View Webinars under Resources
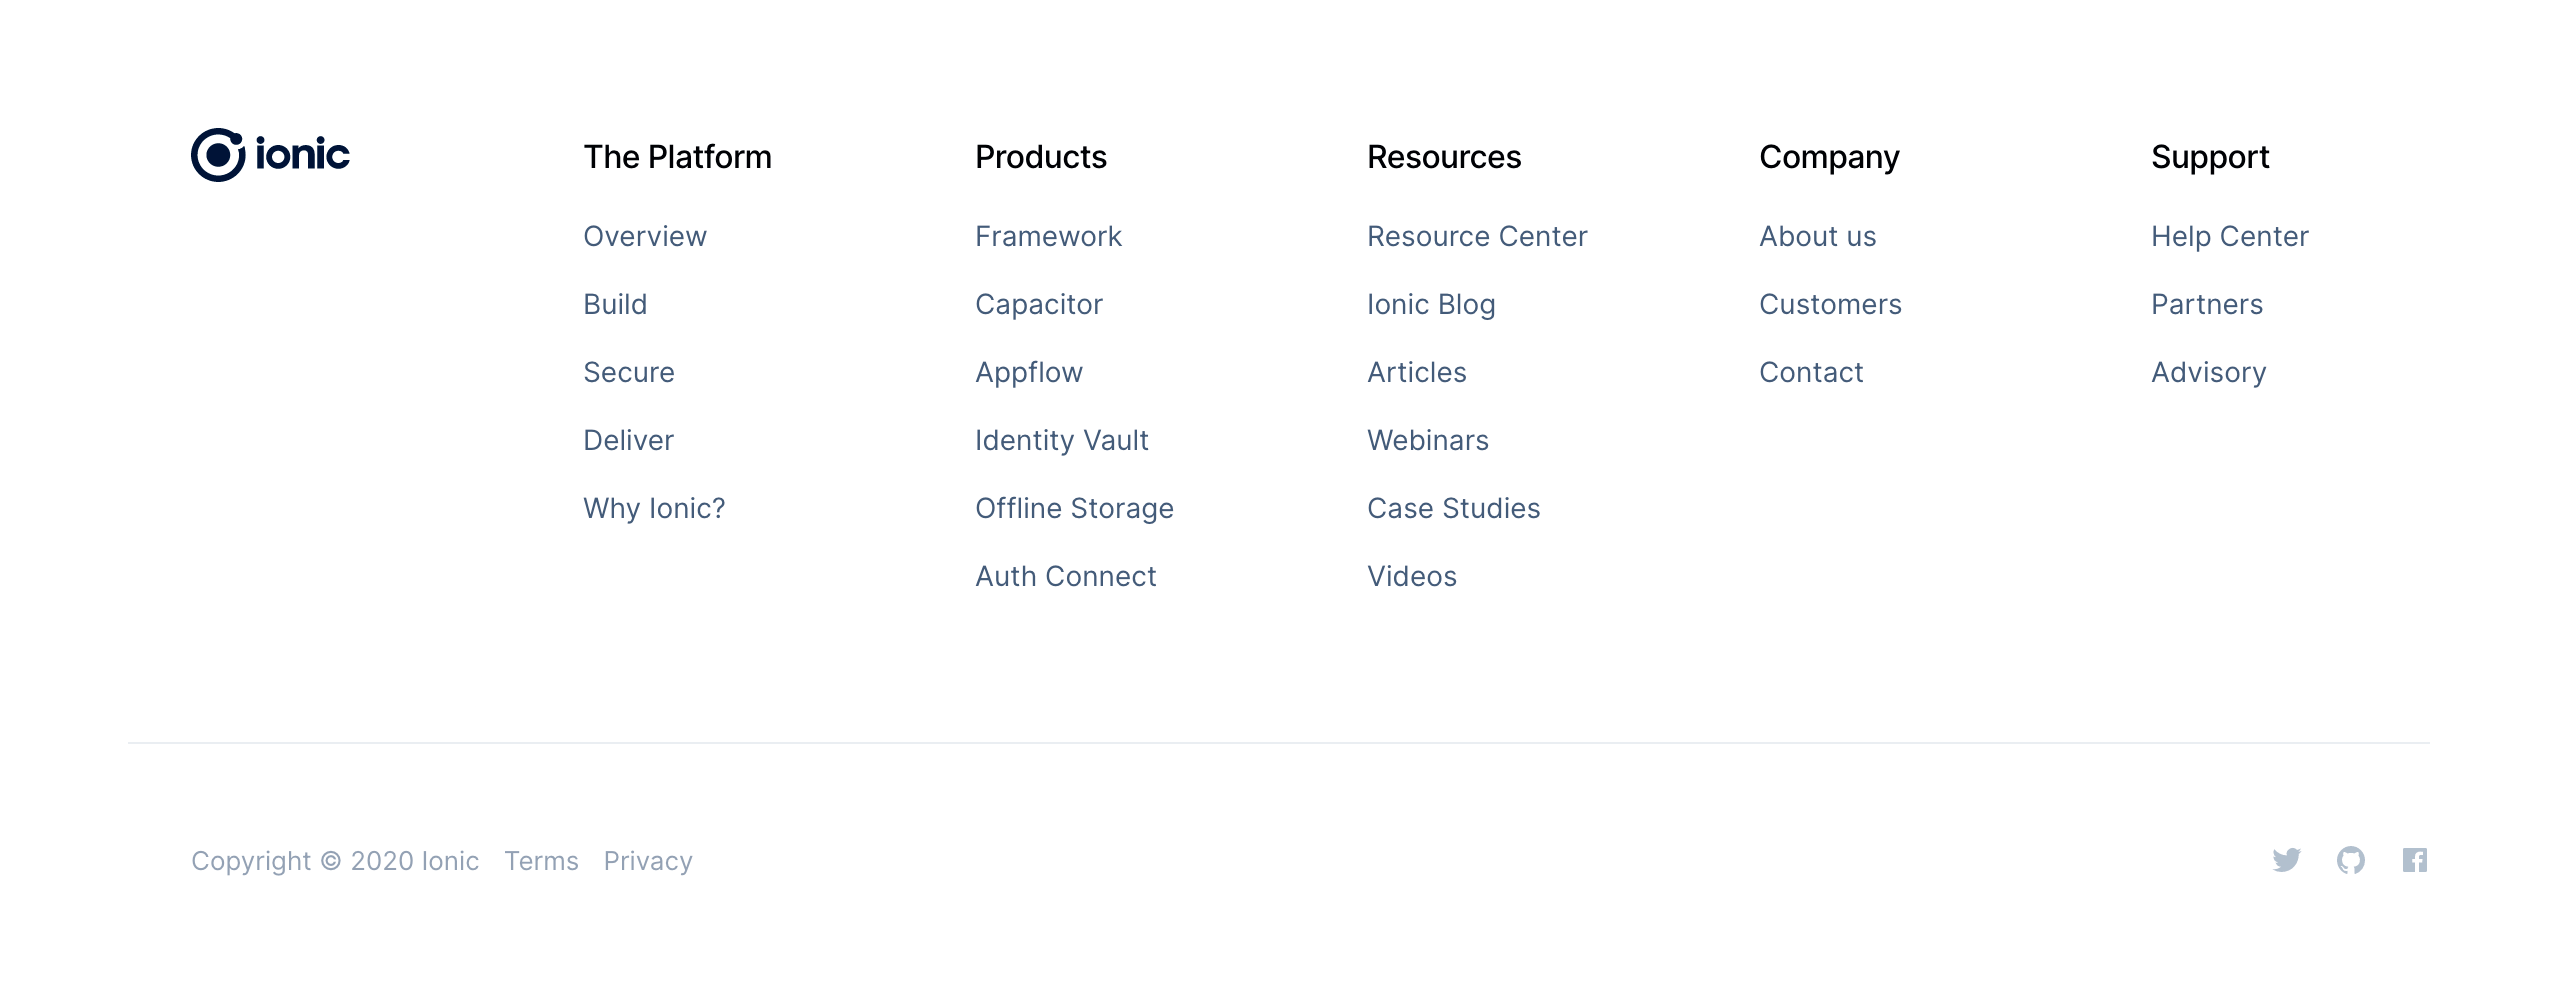Viewport: 2558px width, 1004px height. pyautogui.click(x=1427, y=440)
